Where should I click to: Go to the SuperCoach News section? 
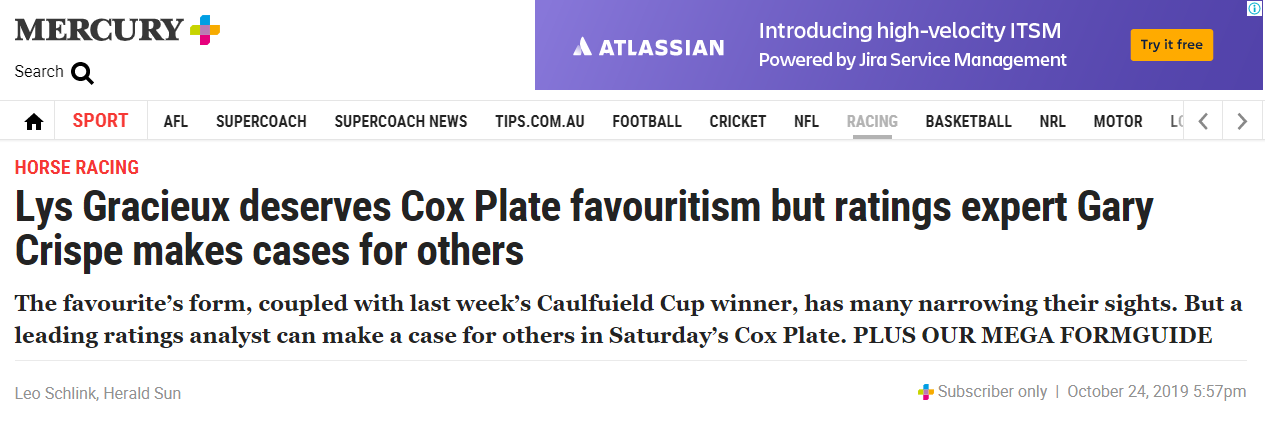pyautogui.click(x=401, y=122)
